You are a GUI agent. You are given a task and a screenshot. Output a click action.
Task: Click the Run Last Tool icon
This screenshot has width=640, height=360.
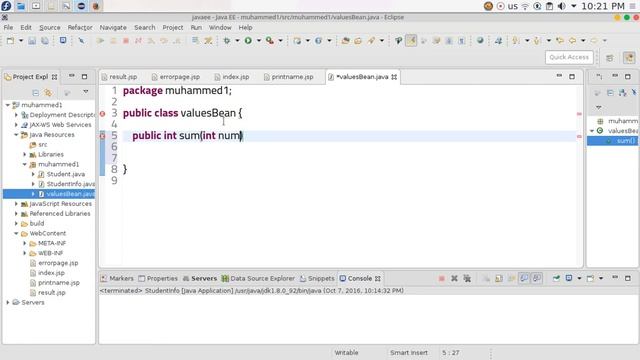(269, 40)
